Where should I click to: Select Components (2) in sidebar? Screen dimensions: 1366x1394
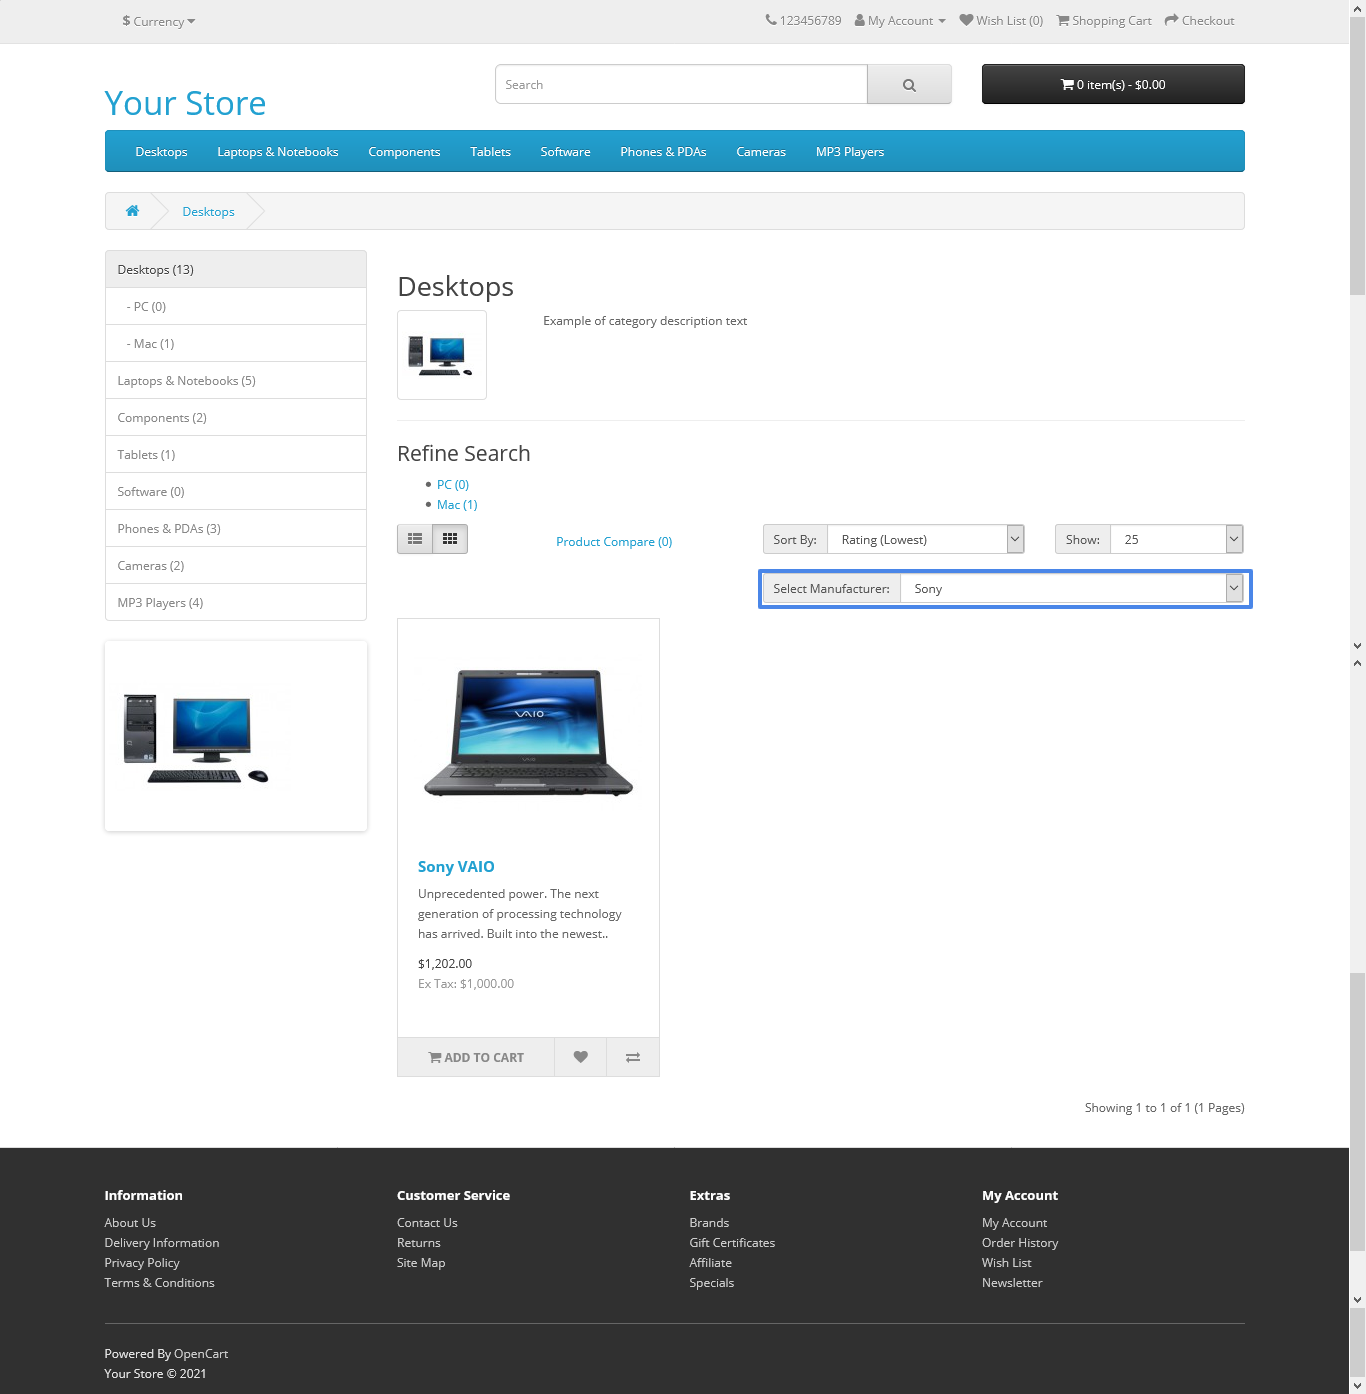pyautogui.click(x=236, y=418)
